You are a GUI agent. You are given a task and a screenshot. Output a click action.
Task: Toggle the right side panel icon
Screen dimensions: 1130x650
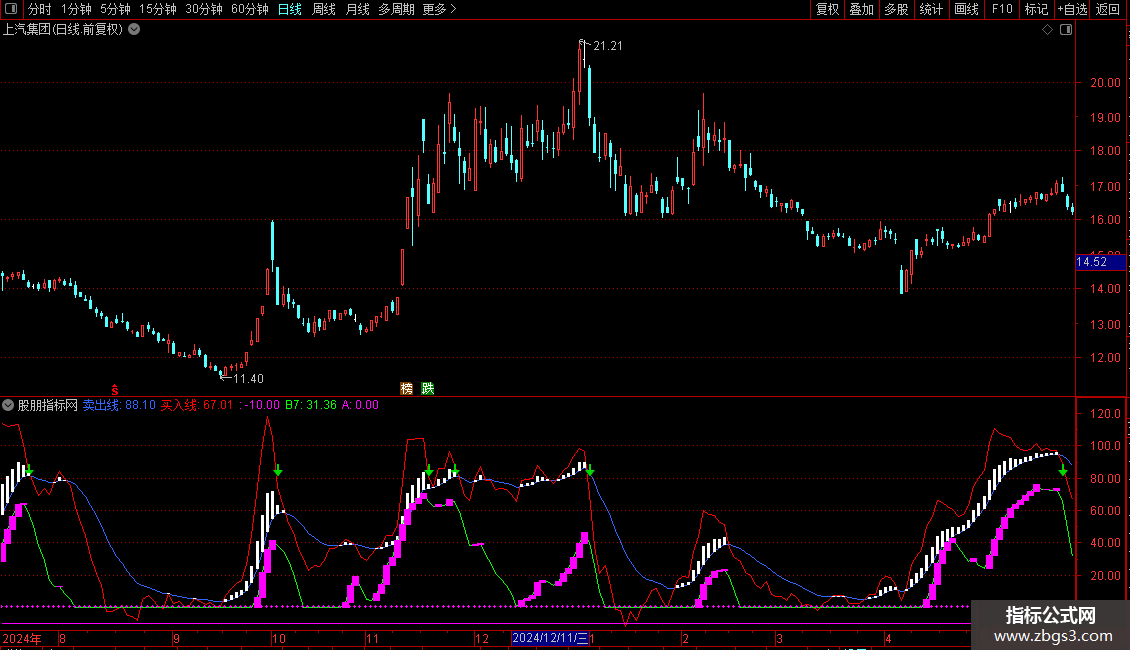click(1066, 30)
